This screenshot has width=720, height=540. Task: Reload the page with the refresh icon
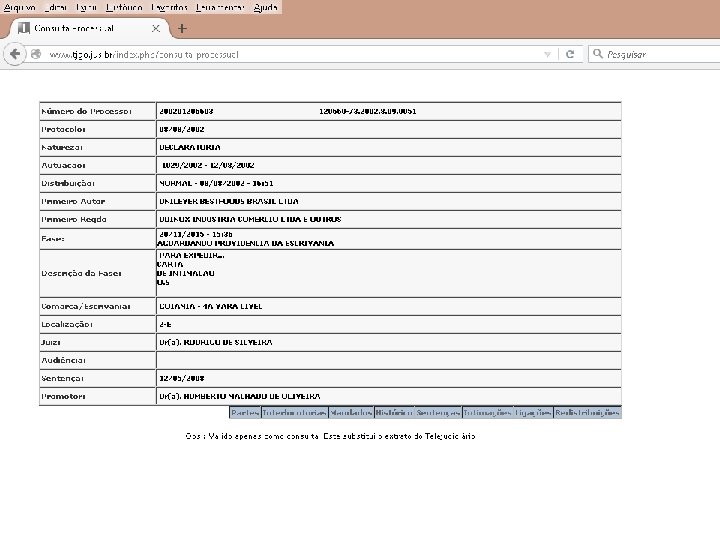point(570,54)
